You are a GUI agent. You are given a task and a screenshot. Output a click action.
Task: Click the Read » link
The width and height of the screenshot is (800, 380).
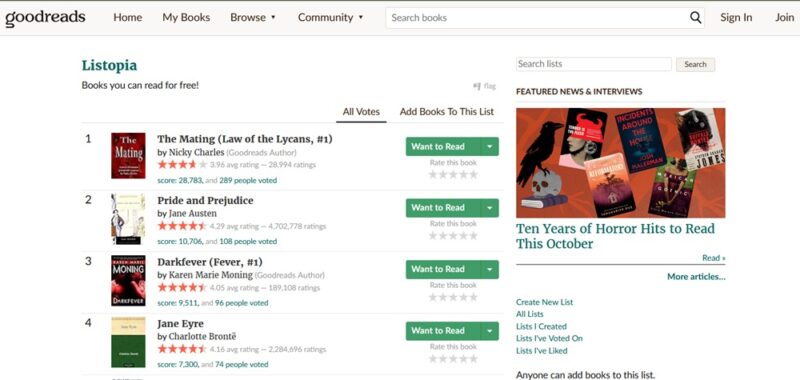713,258
